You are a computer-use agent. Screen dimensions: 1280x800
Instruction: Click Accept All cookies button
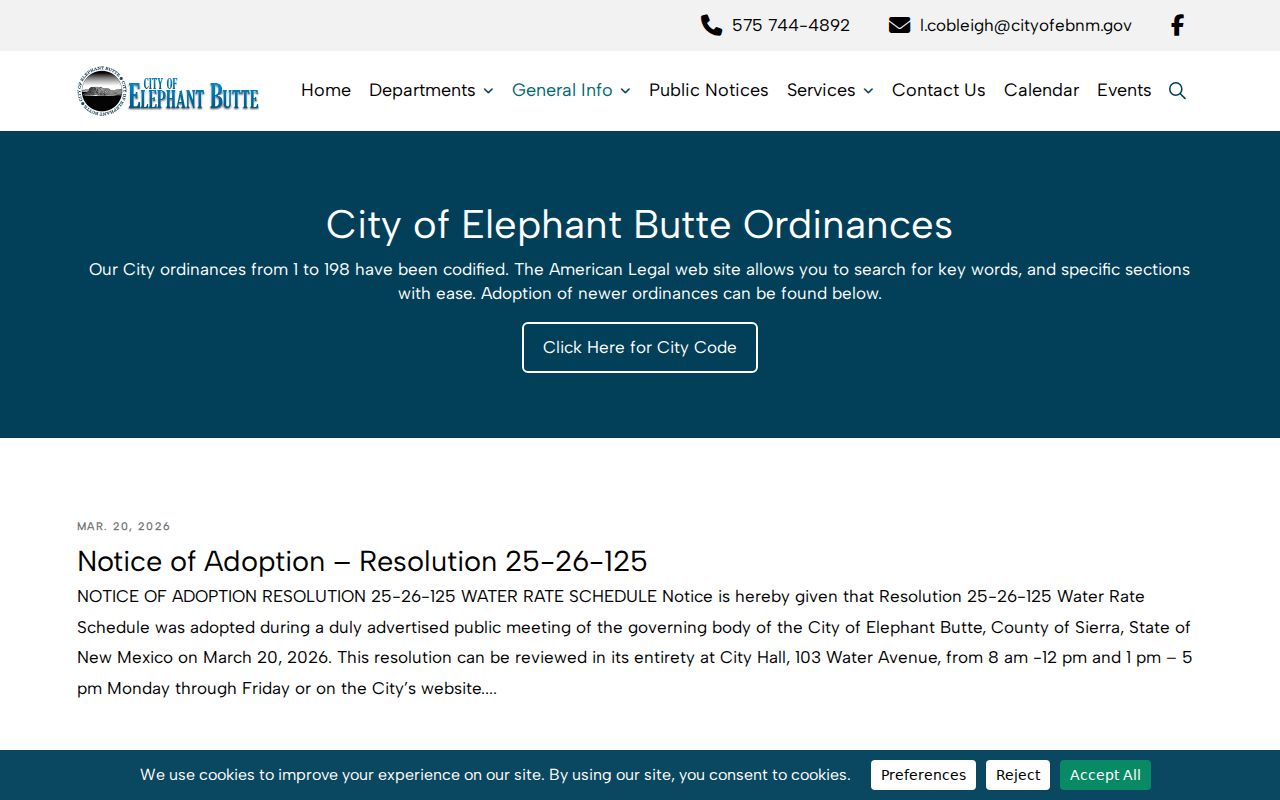tap(1105, 775)
